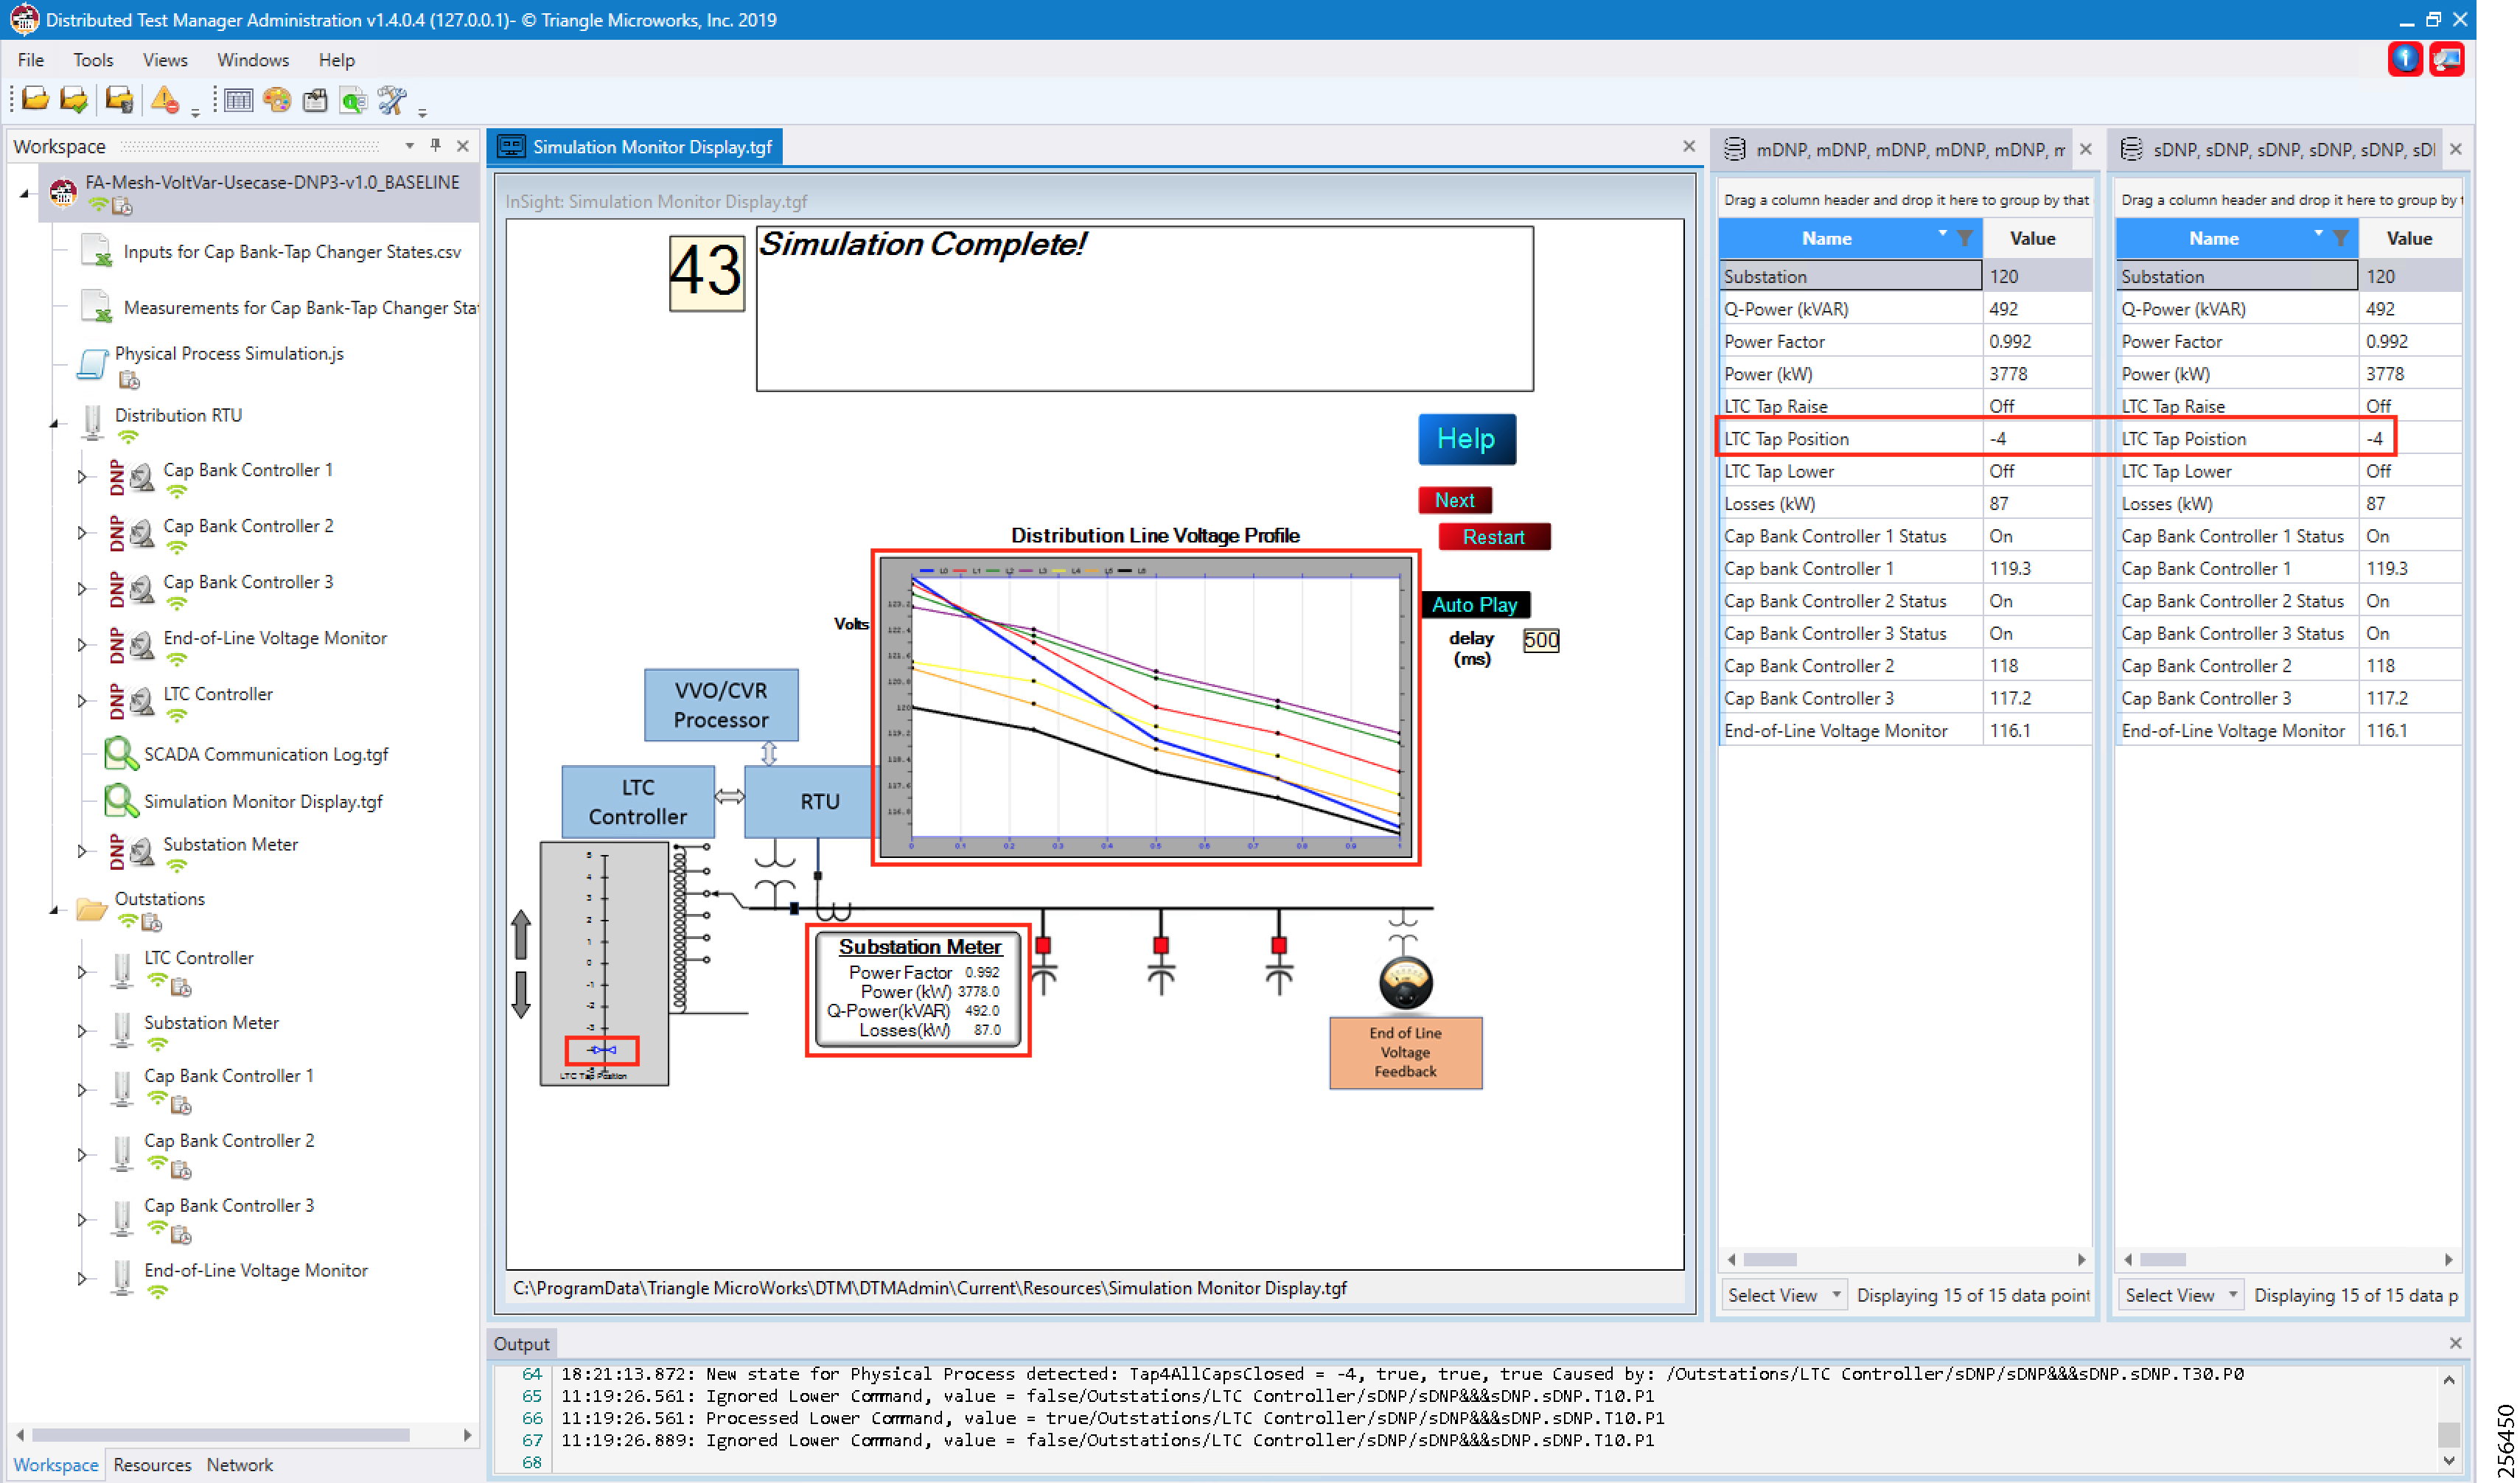2520x1483 pixels.
Task: Collapse the Distribution RTU tree node
Action: [54, 423]
